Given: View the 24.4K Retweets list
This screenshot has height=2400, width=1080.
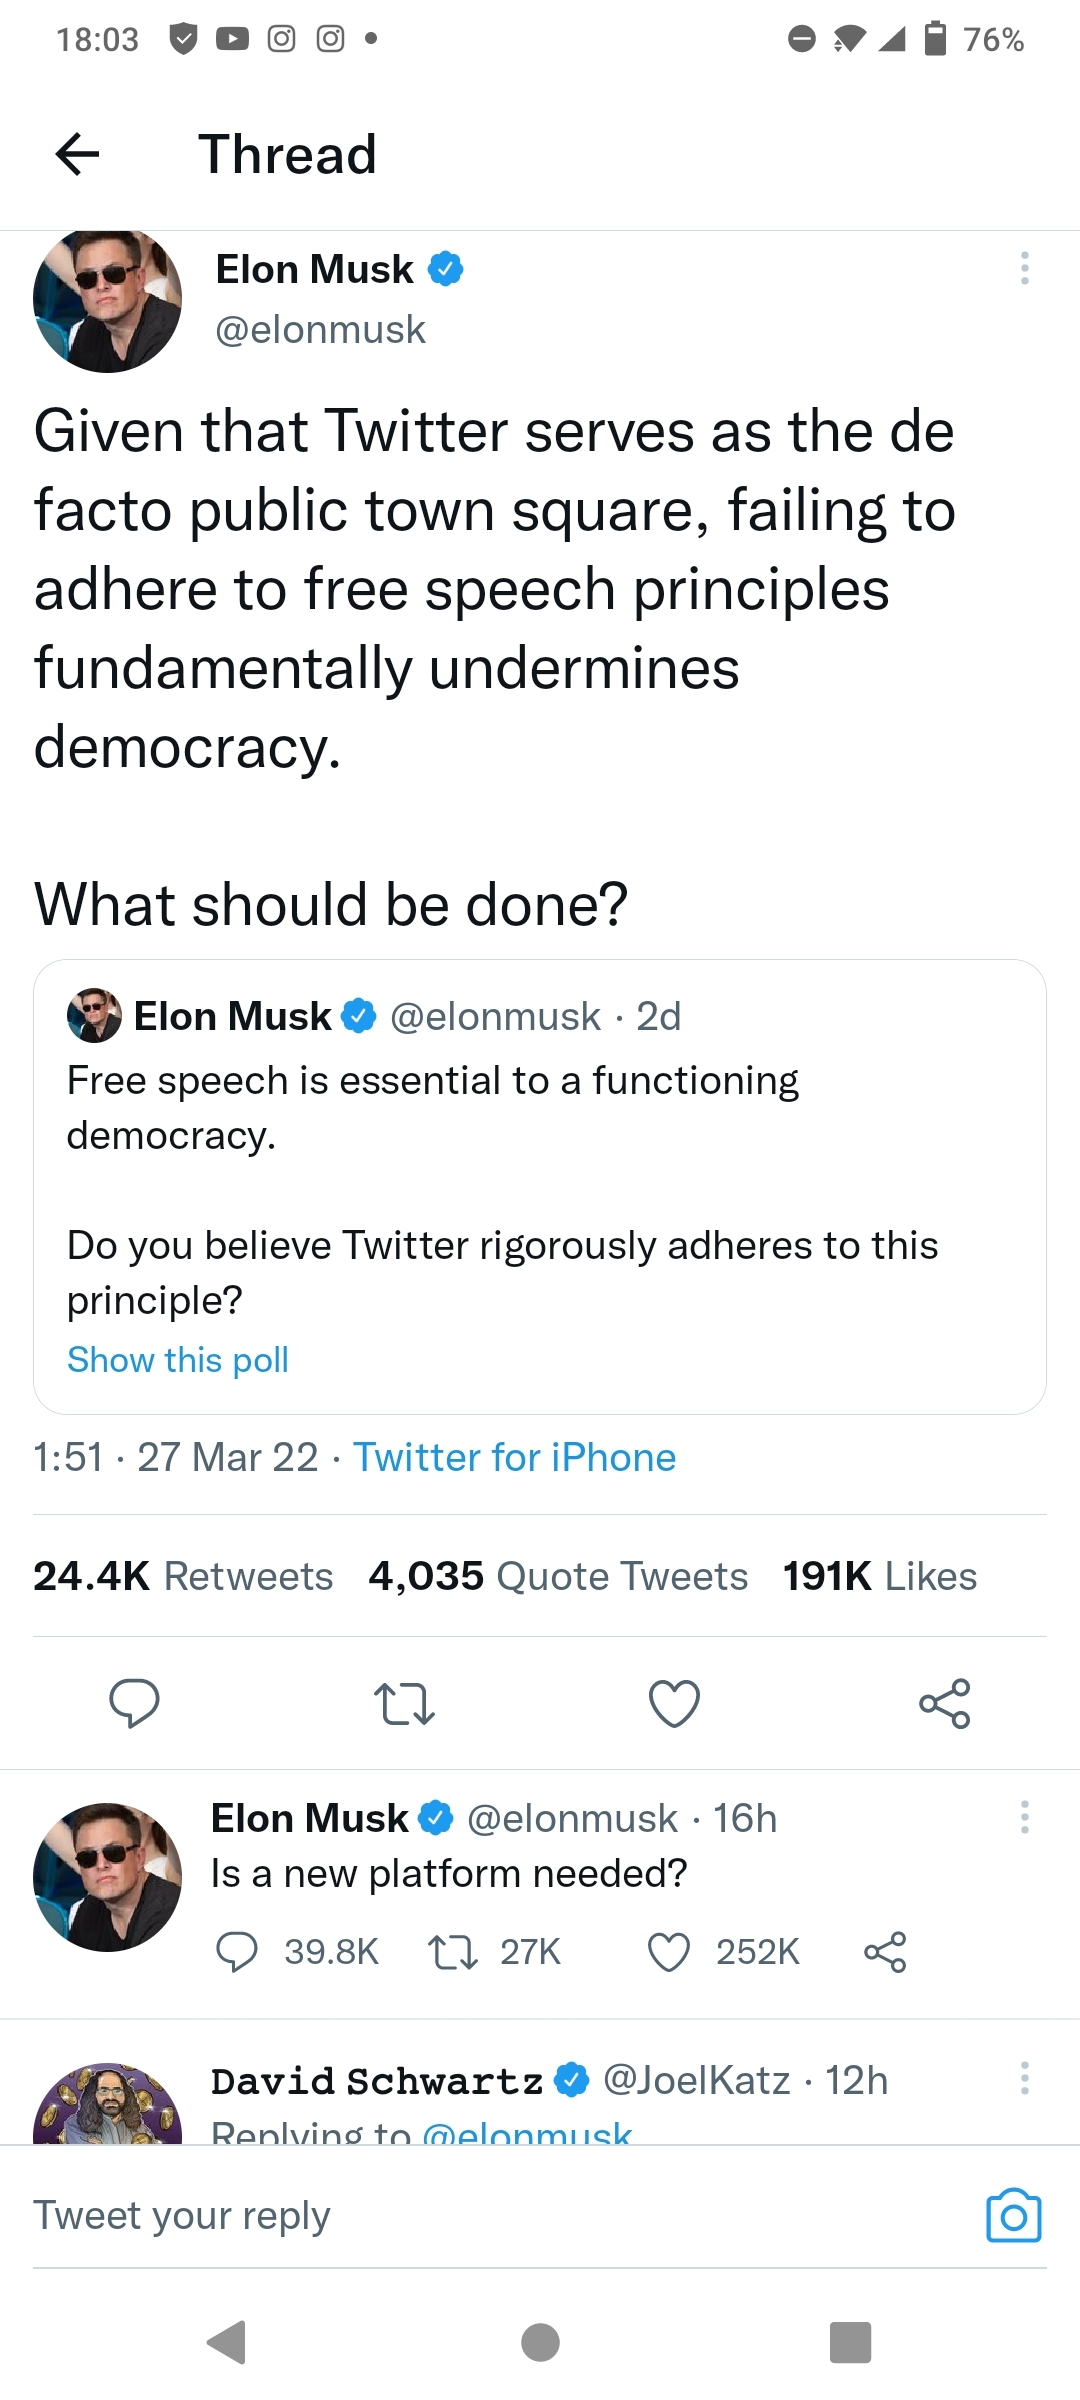Looking at the screenshot, I should [x=183, y=1576].
